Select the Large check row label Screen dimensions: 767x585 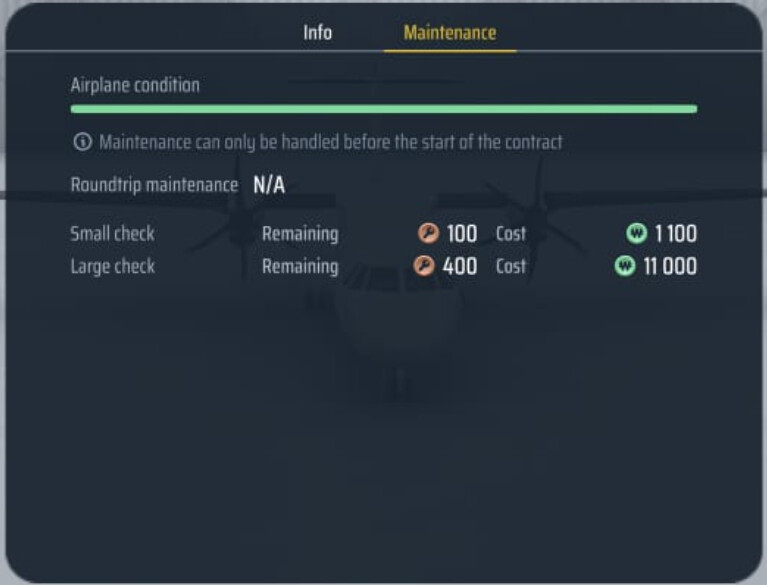113,267
